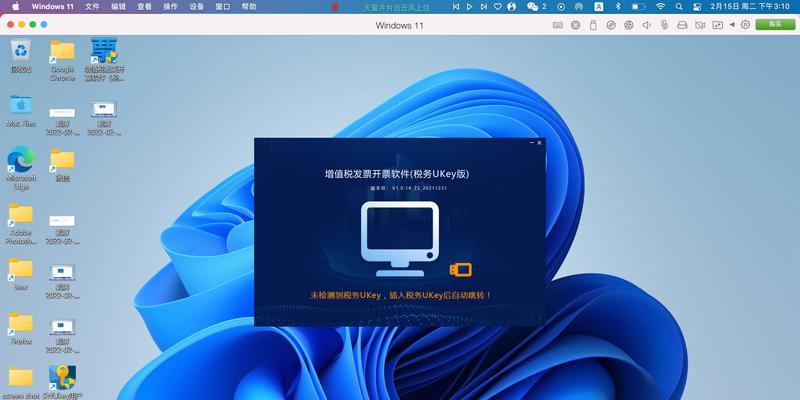Open the input source A menu

click(x=599, y=7)
